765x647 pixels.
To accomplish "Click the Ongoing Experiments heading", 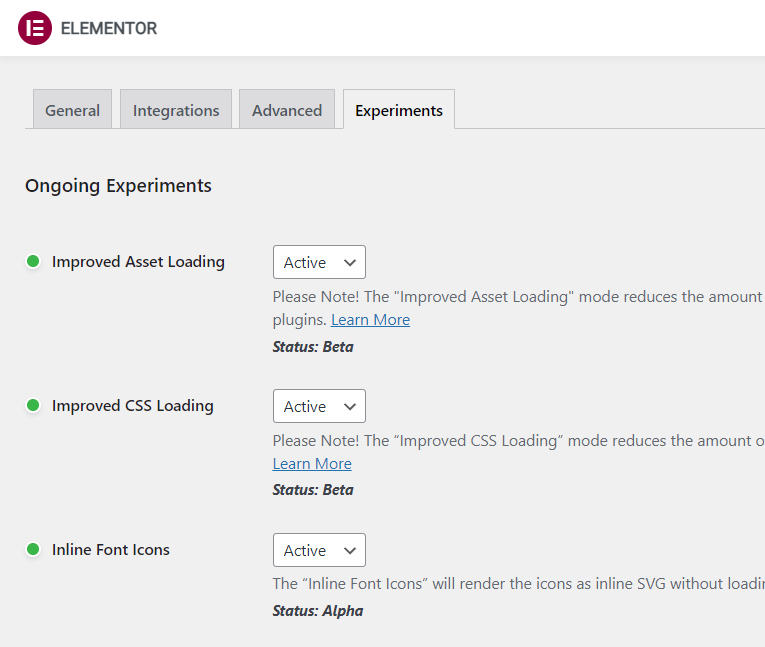I will (119, 186).
